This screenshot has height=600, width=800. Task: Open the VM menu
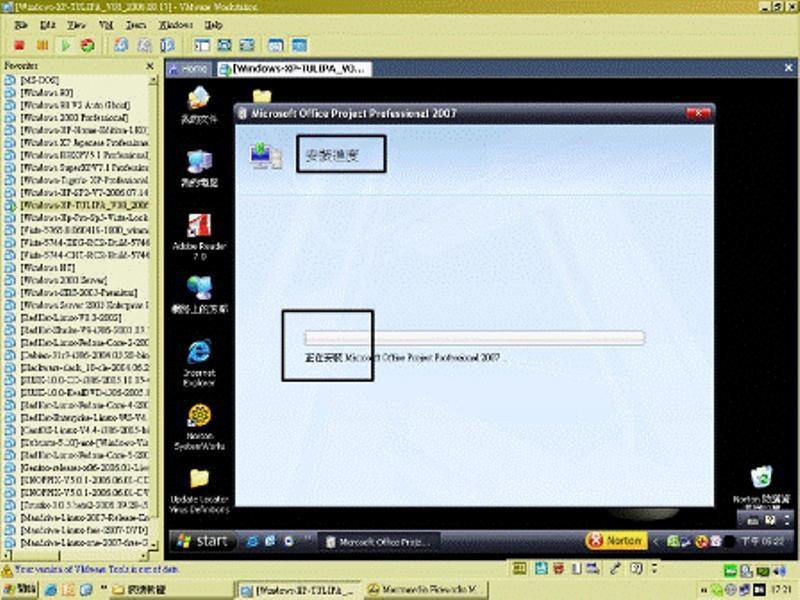[106, 24]
